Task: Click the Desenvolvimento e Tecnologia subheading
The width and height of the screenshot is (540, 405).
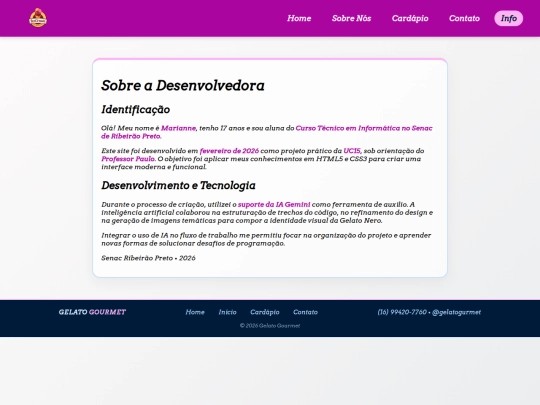Action: [178, 185]
